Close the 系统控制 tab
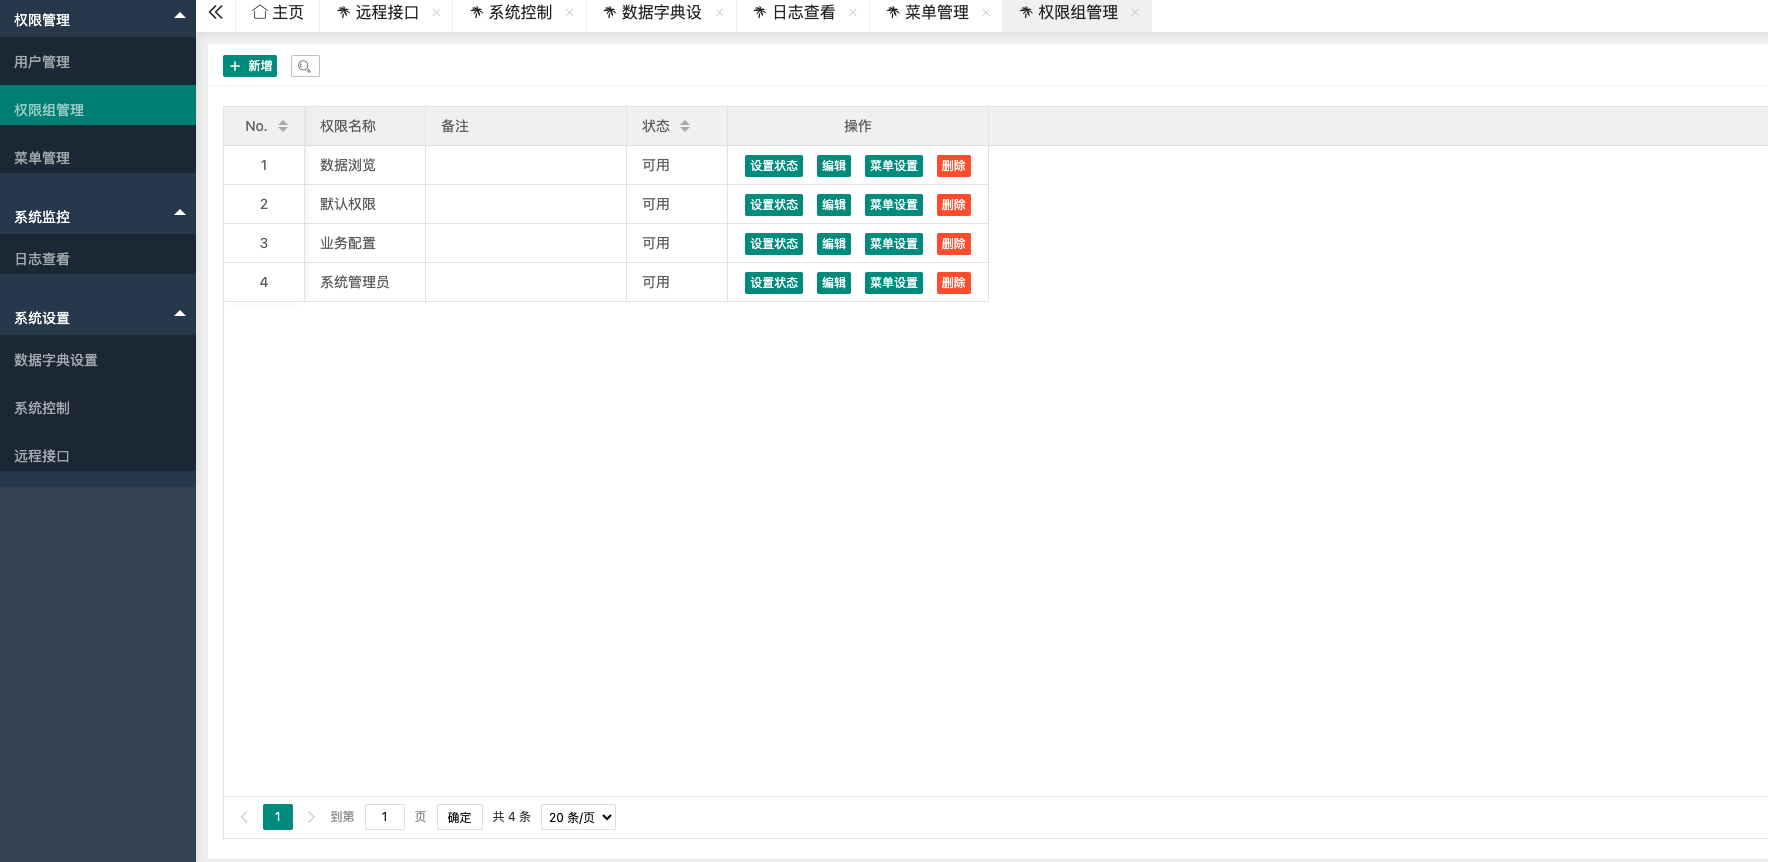1768x862 pixels. point(570,13)
